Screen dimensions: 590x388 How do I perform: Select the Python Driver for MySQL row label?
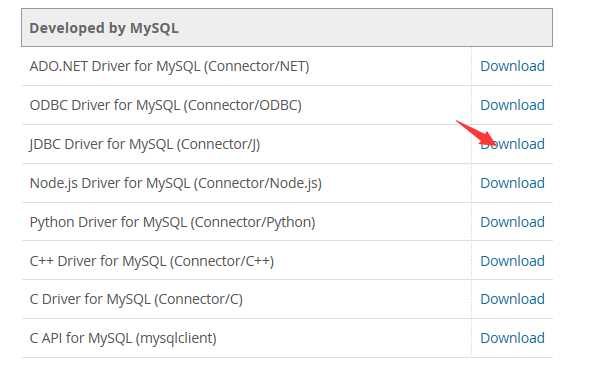point(172,222)
